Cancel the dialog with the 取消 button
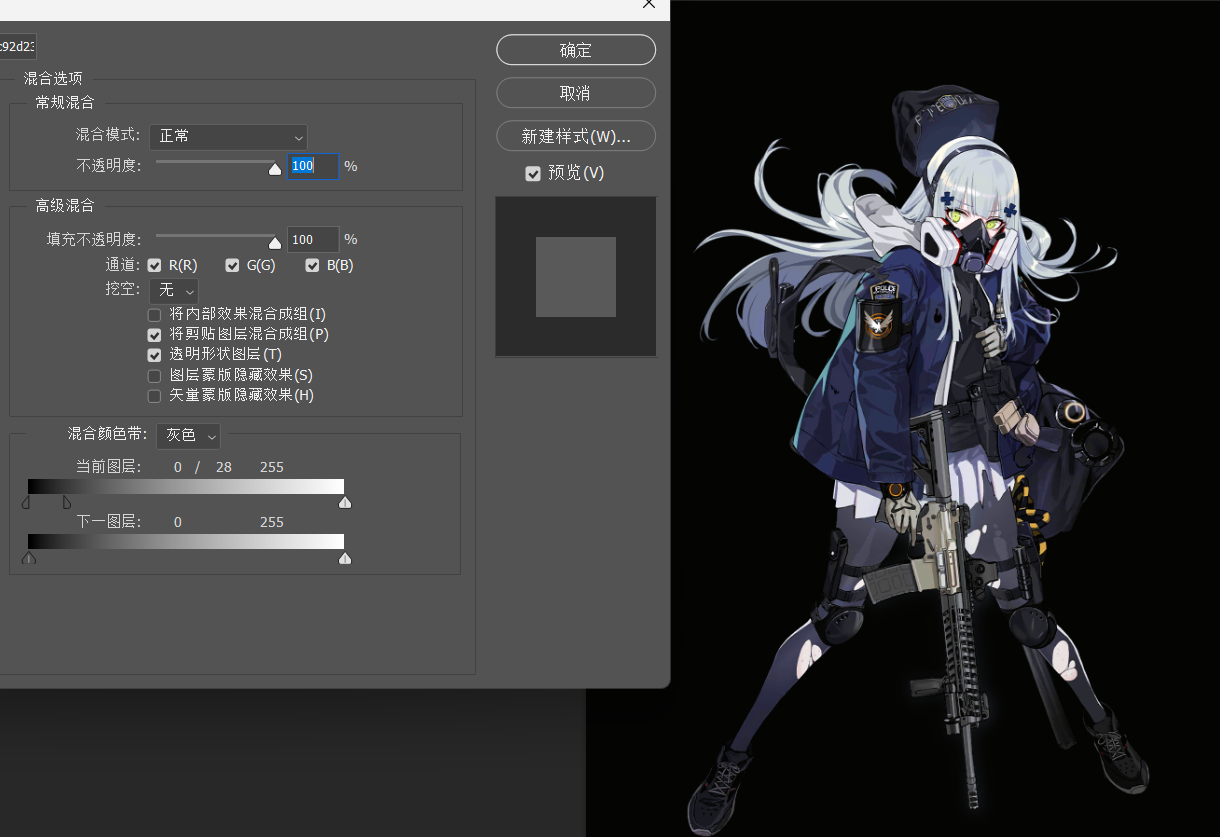 [576, 93]
